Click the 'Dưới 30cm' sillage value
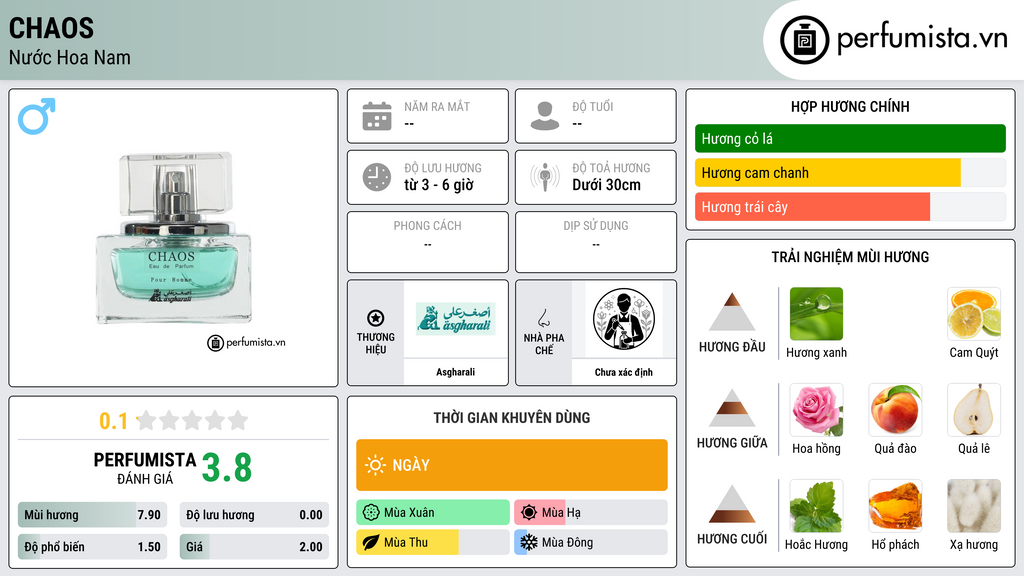Image resolution: width=1024 pixels, height=576 pixels. (607, 185)
